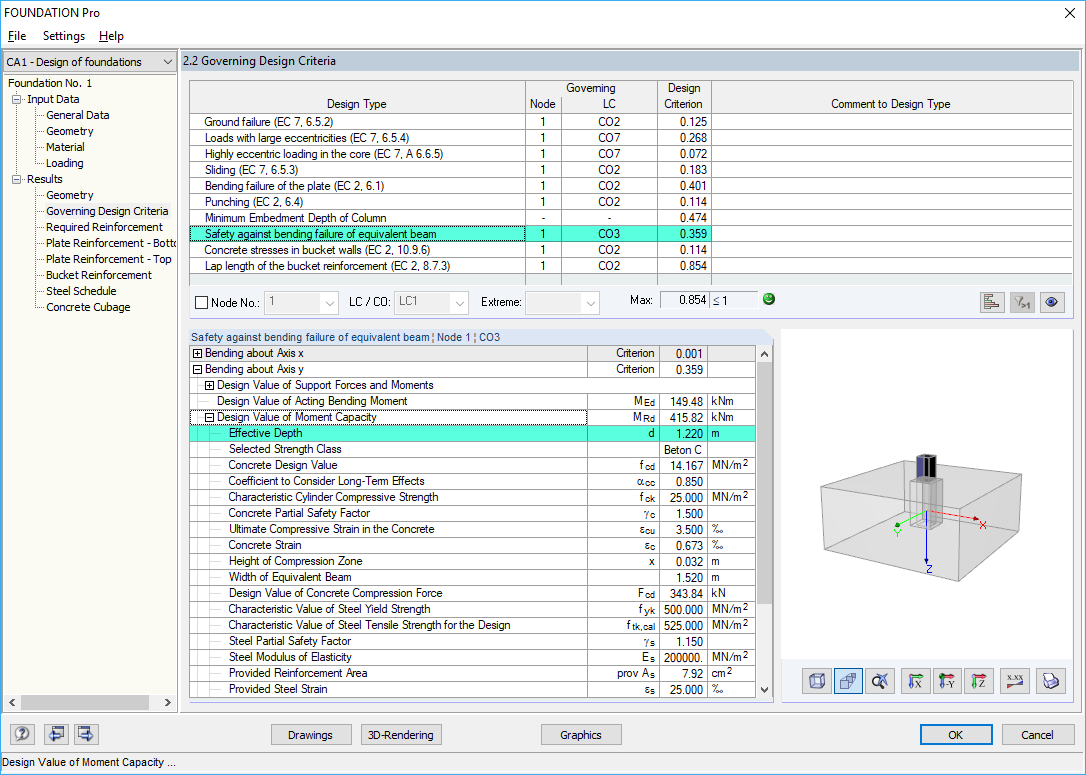Click the Cancel button

click(x=1037, y=735)
